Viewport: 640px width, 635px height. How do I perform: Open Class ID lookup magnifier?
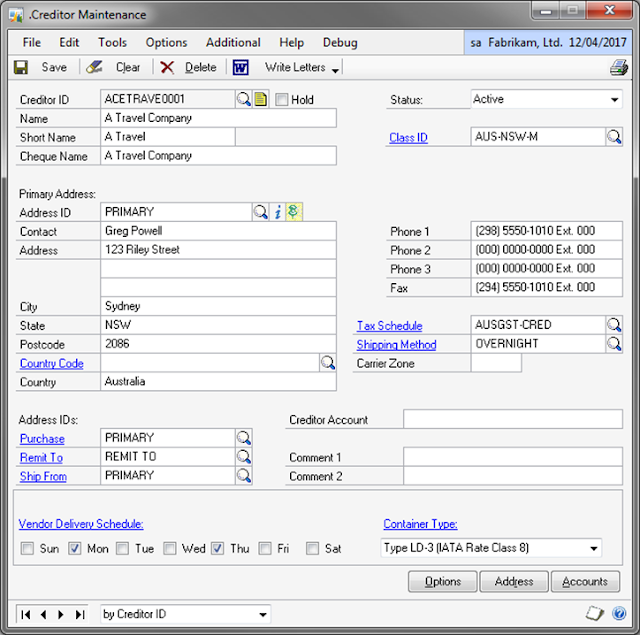click(614, 137)
